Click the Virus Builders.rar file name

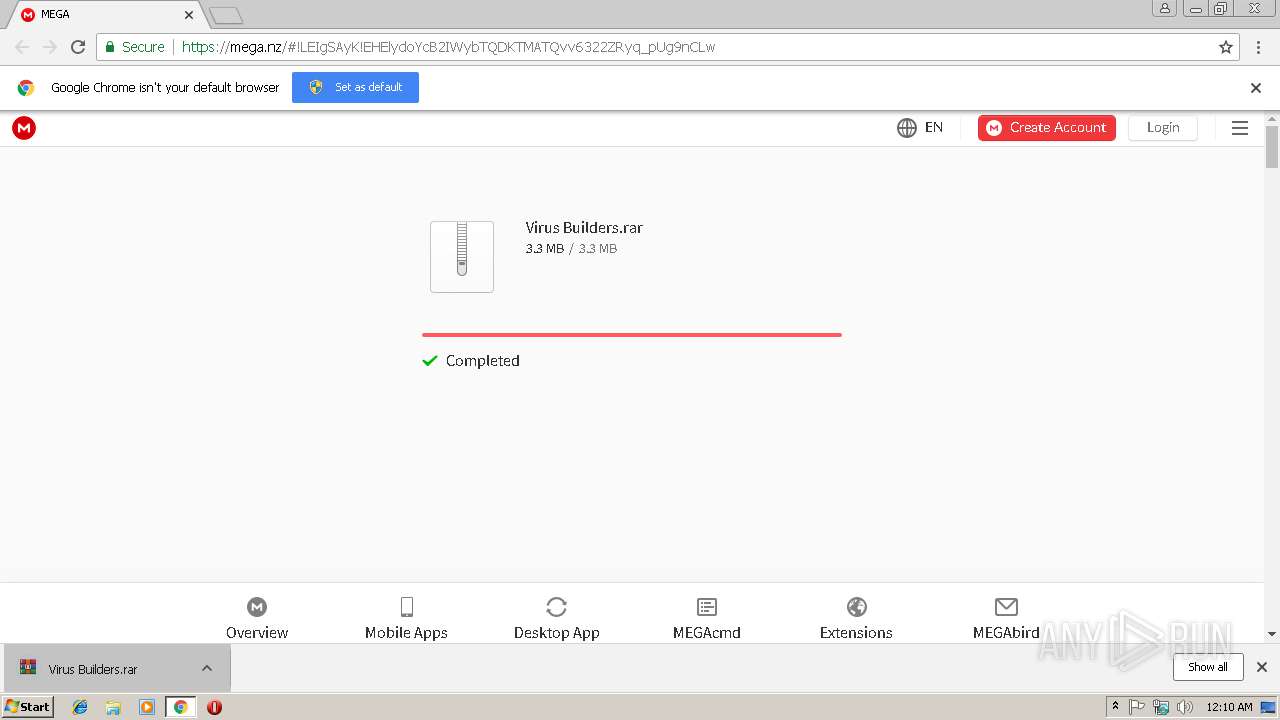pos(584,228)
